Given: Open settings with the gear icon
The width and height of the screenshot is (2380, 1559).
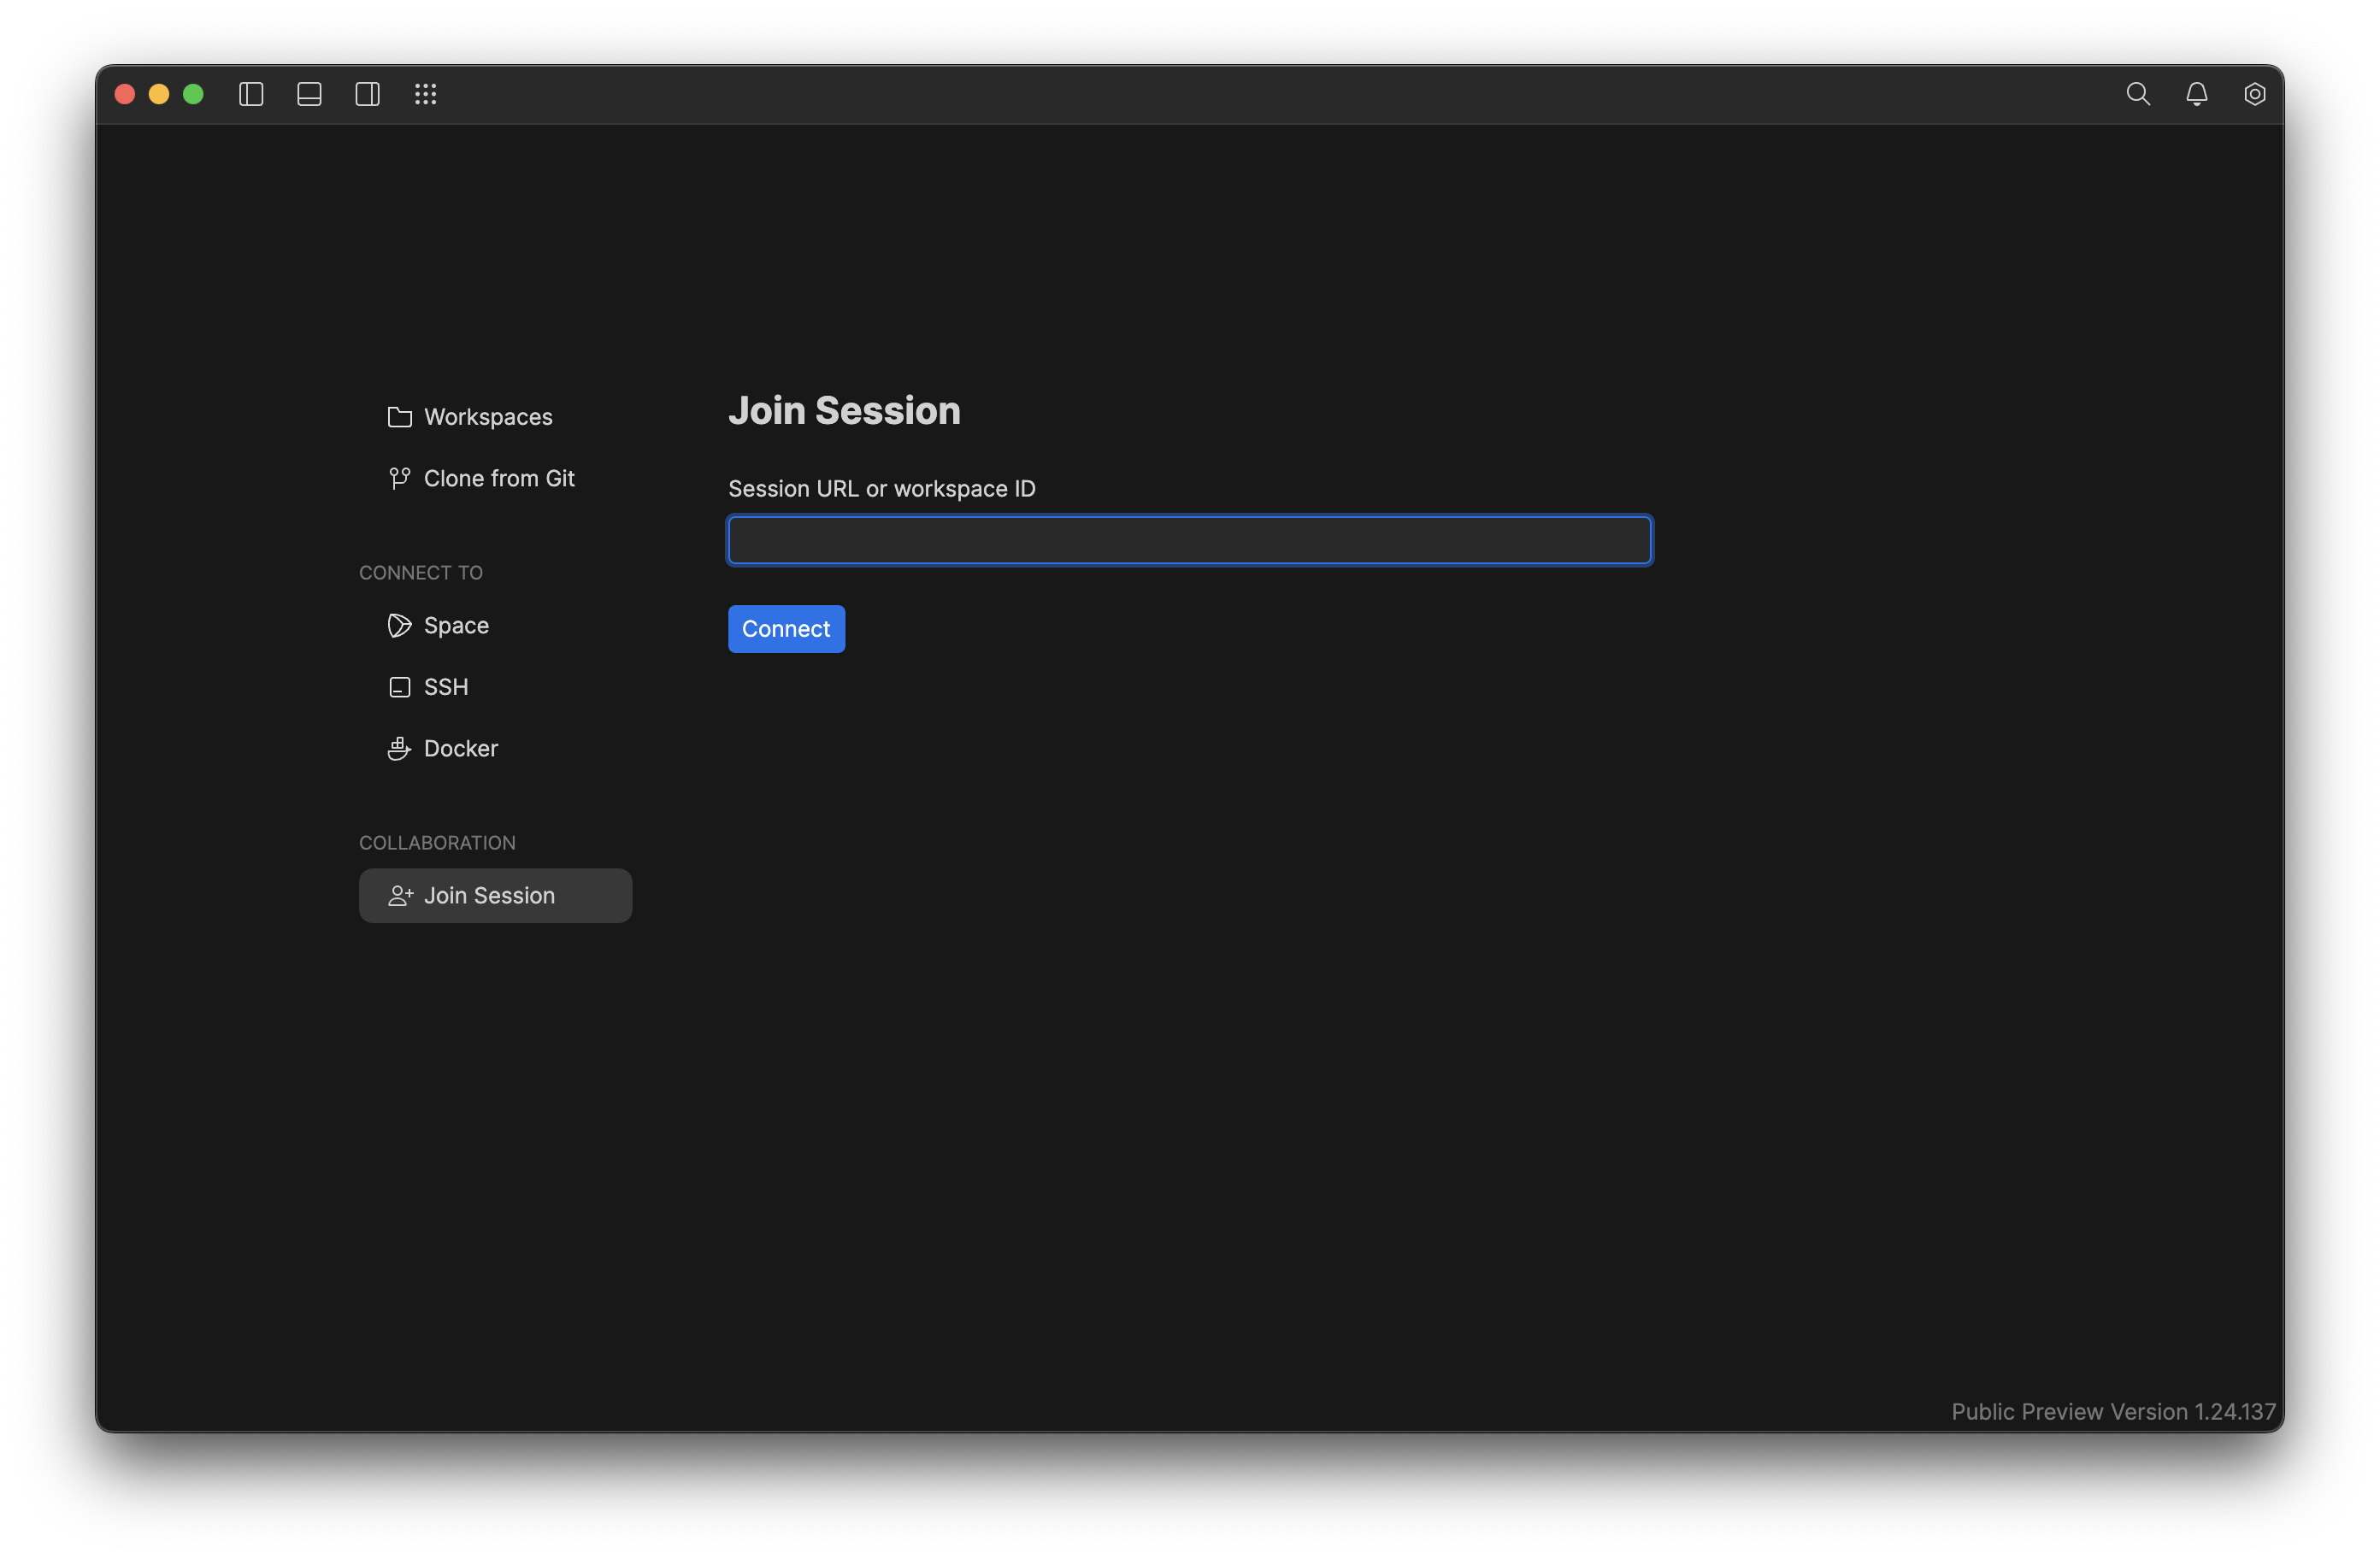Looking at the screenshot, I should pos(2256,94).
